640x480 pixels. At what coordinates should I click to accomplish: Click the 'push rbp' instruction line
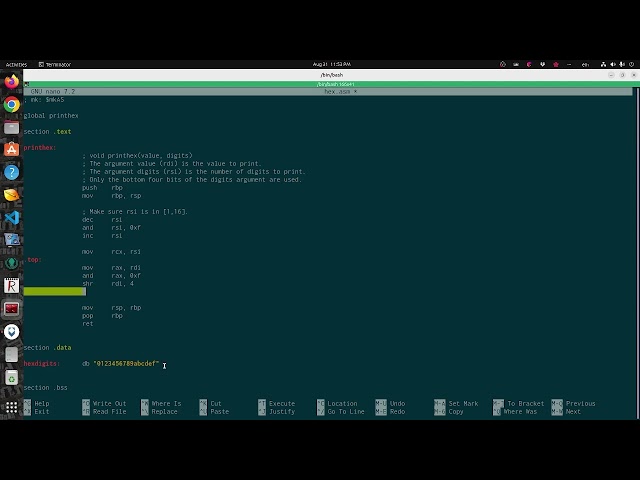click(102, 187)
